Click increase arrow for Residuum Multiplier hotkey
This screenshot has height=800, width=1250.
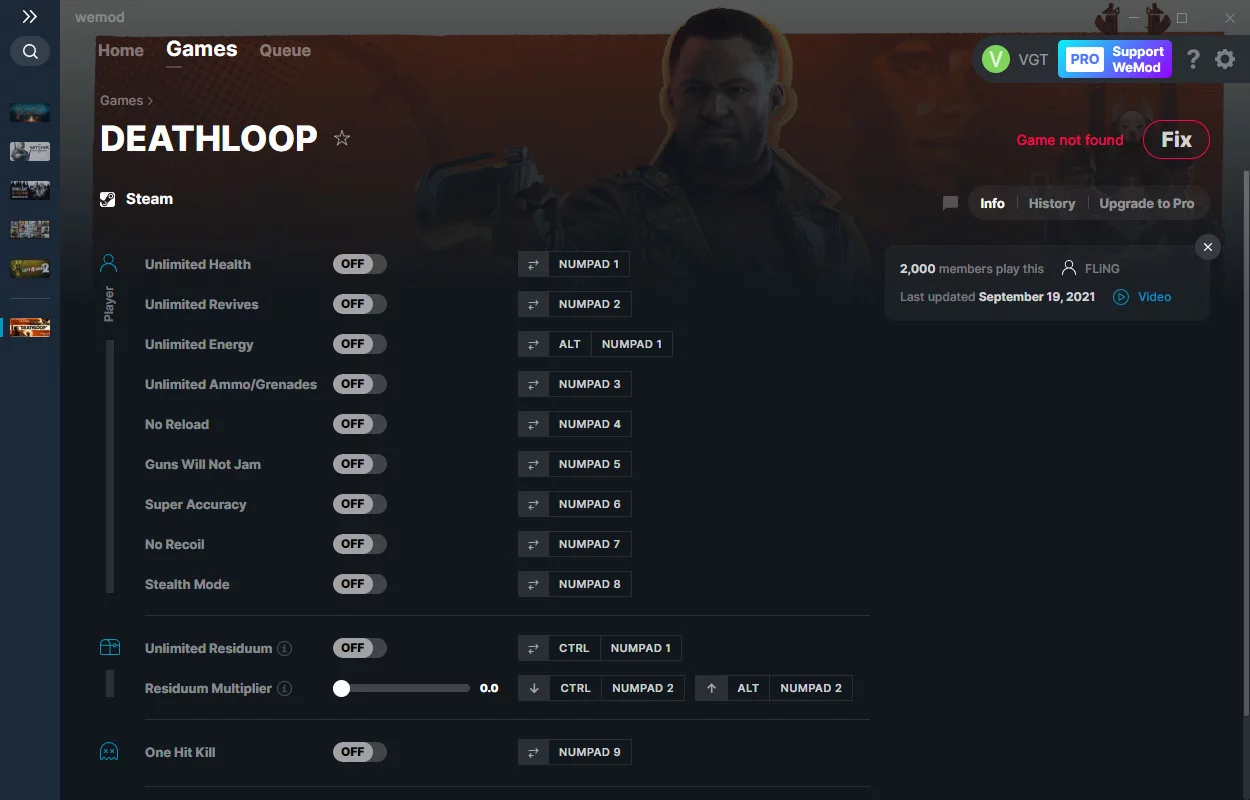point(711,688)
